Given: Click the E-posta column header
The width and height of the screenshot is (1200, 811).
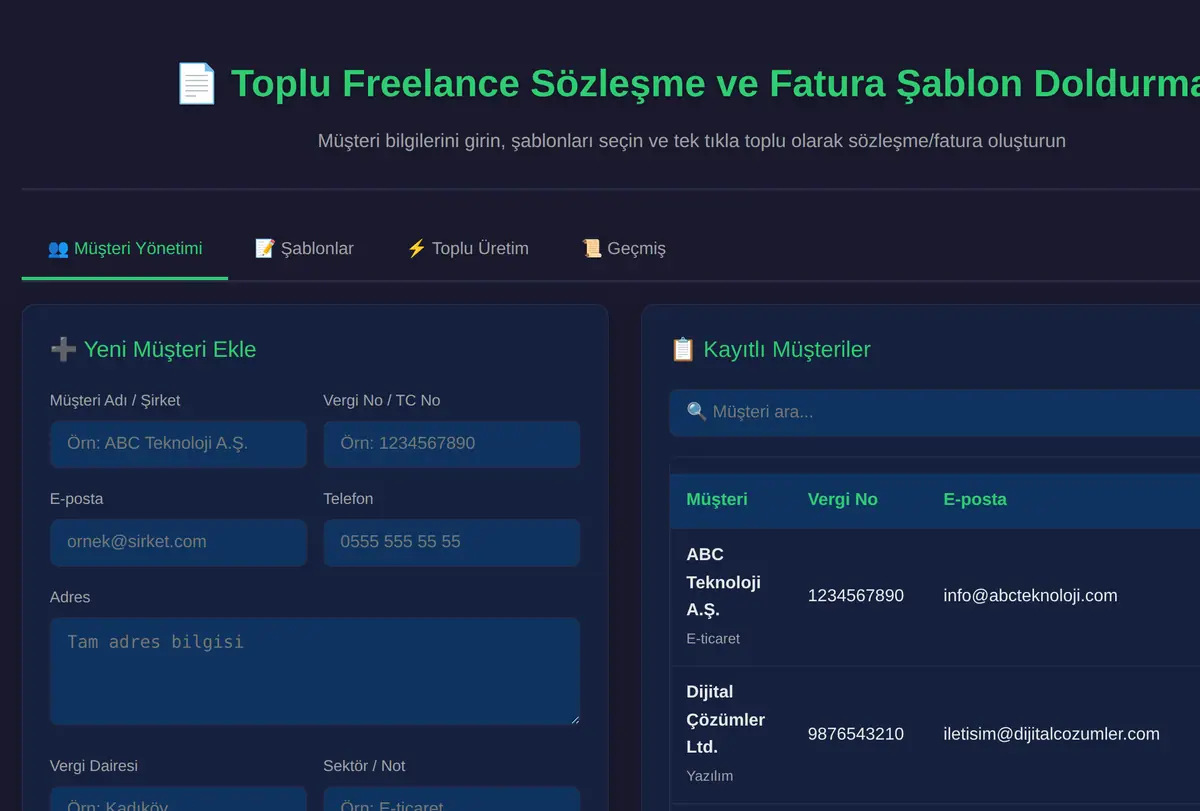Looking at the screenshot, I should 975,499.
